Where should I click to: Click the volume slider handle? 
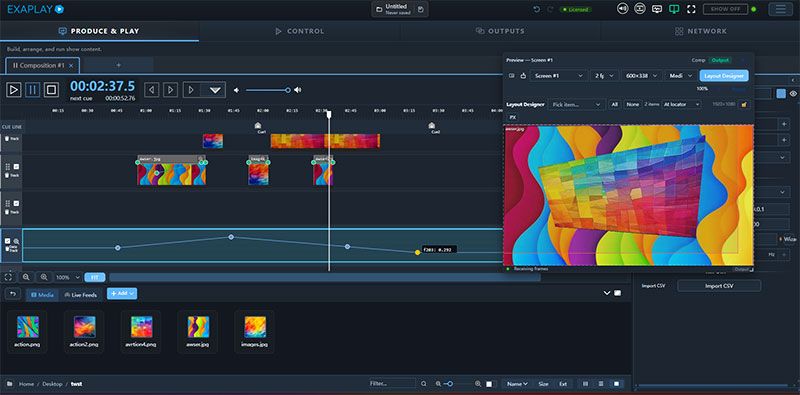coord(288,90)
